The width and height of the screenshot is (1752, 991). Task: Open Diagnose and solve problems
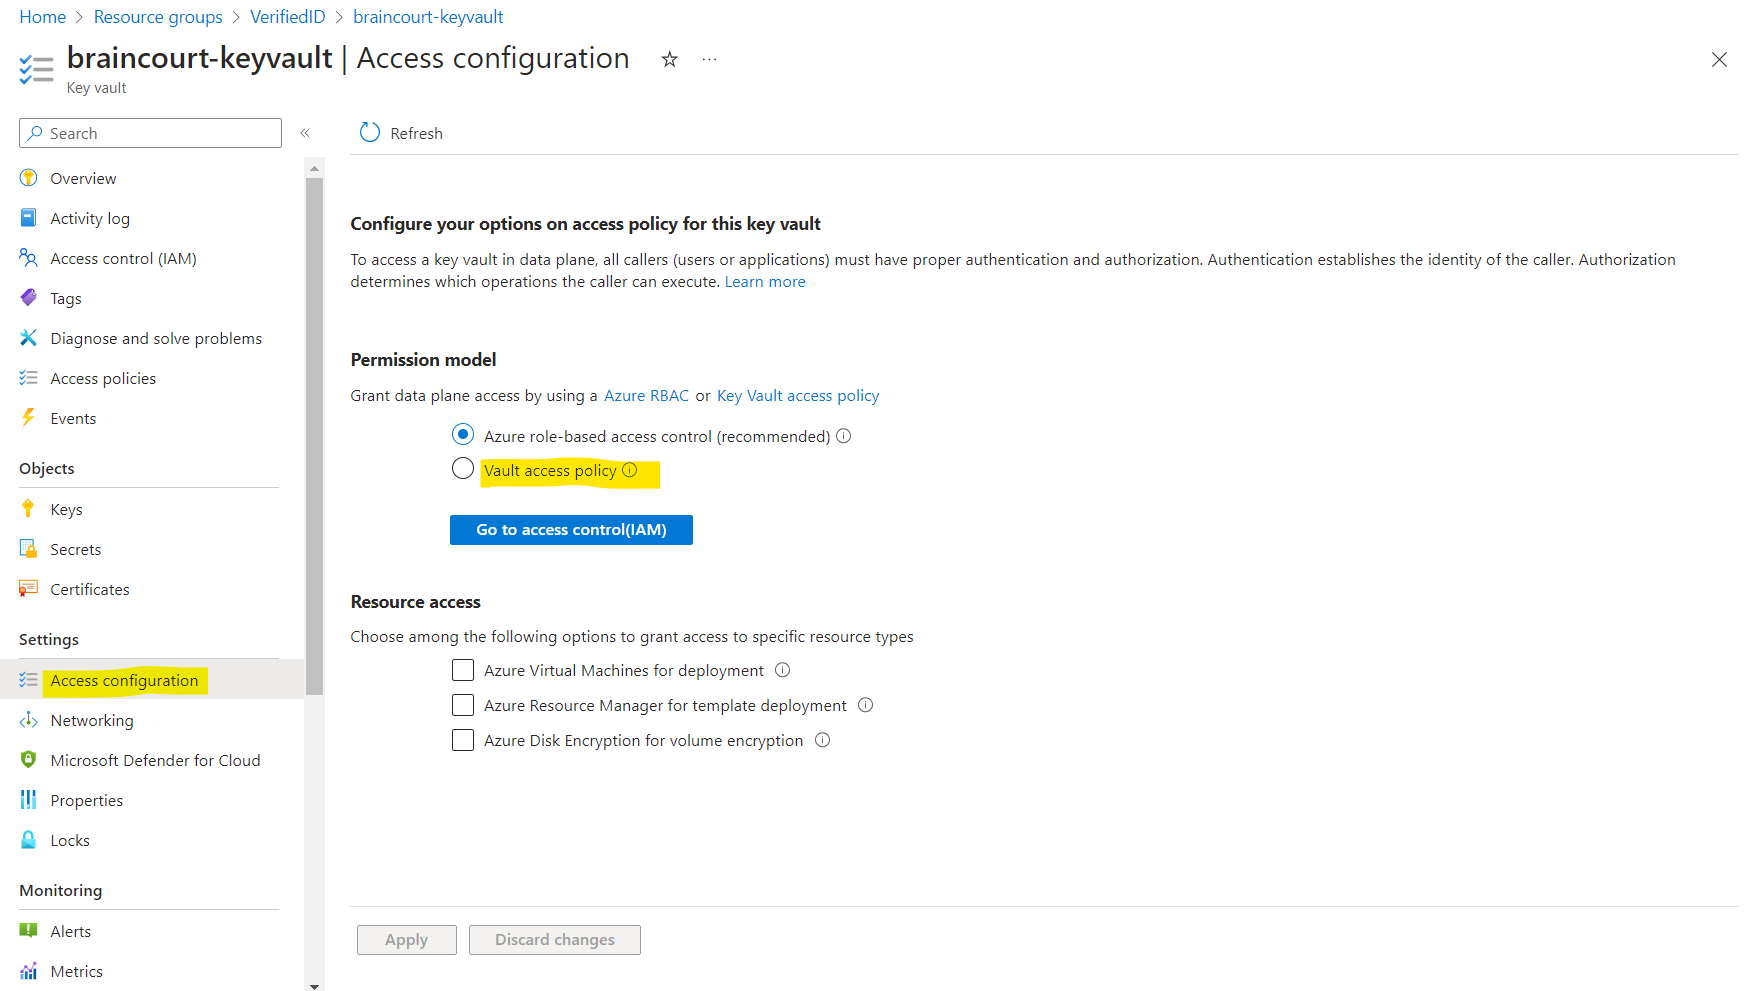point(156,338)
